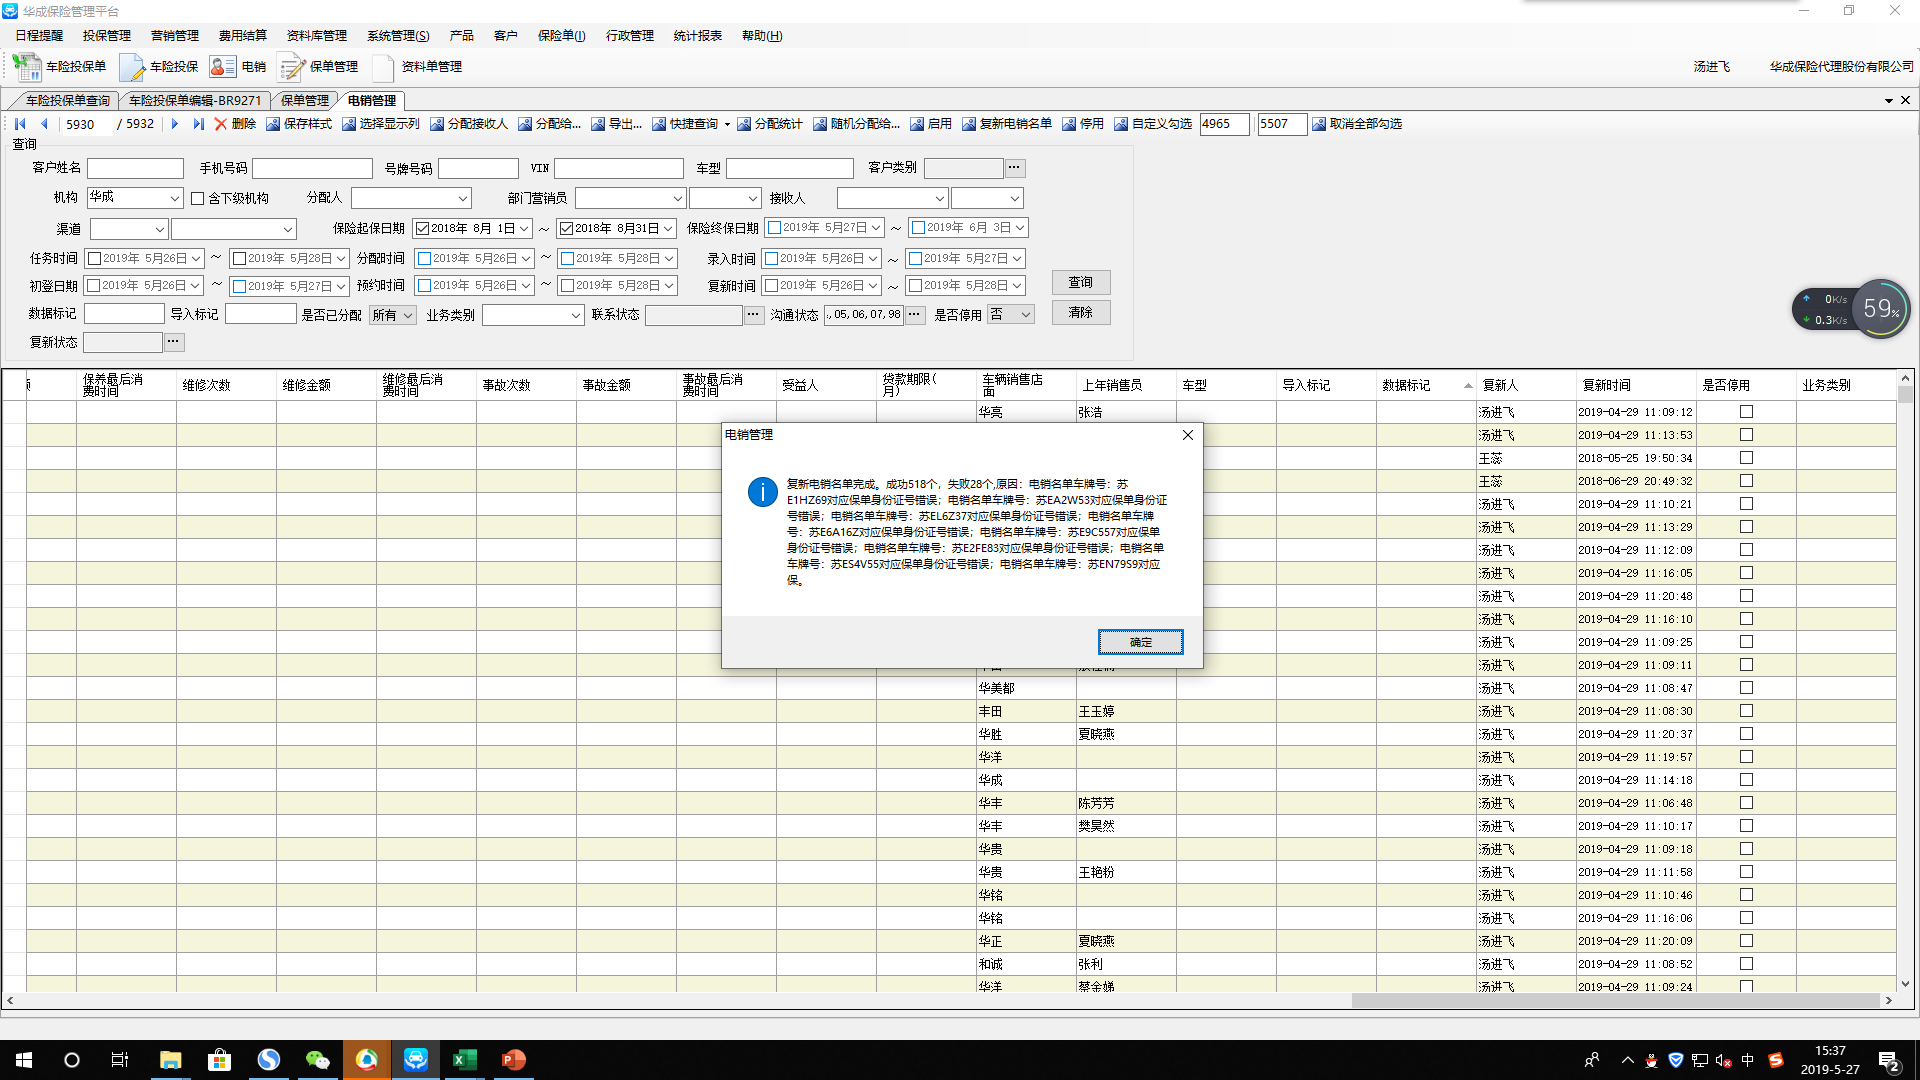Click next record arrow icon
This screenshot has width=1920, height=1080.
point(174,124)
